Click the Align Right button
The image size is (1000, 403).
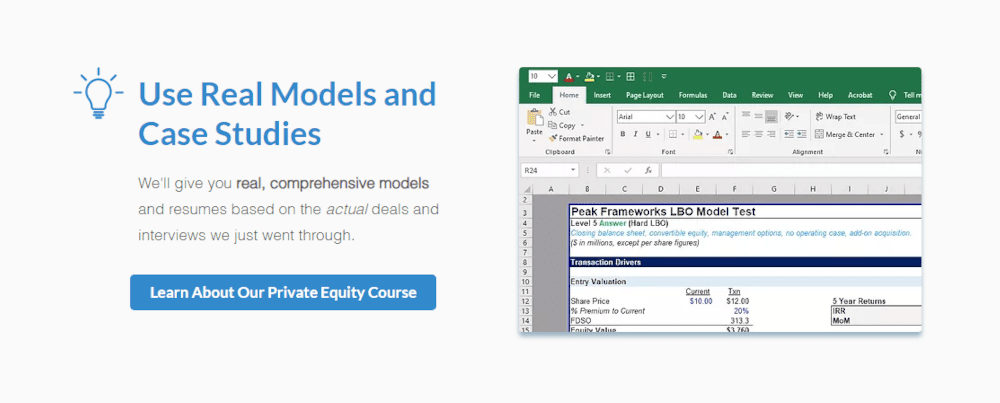[771, 135]
